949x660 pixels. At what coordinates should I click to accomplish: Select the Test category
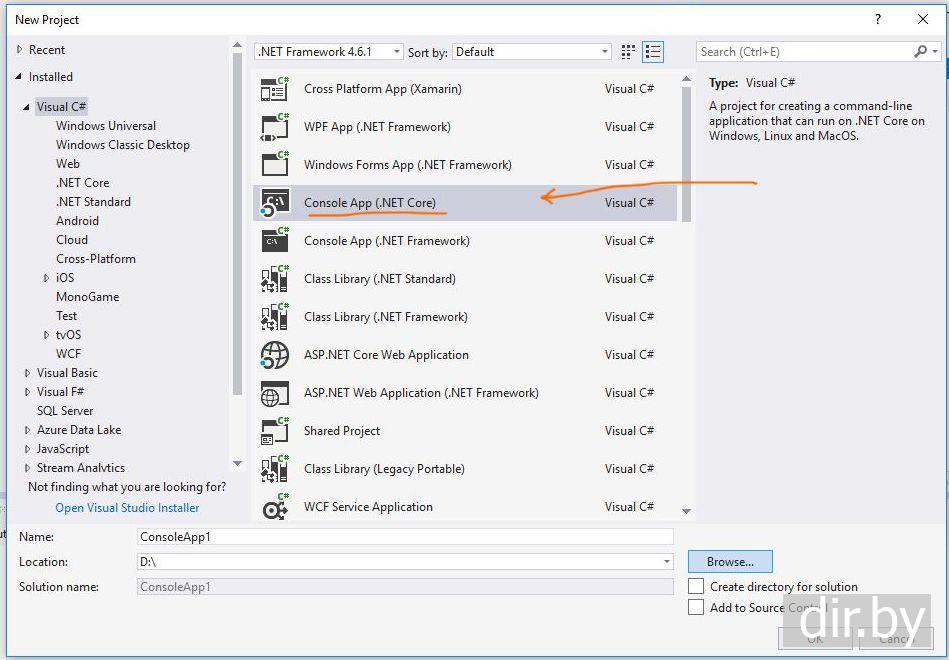coord(67,315)
